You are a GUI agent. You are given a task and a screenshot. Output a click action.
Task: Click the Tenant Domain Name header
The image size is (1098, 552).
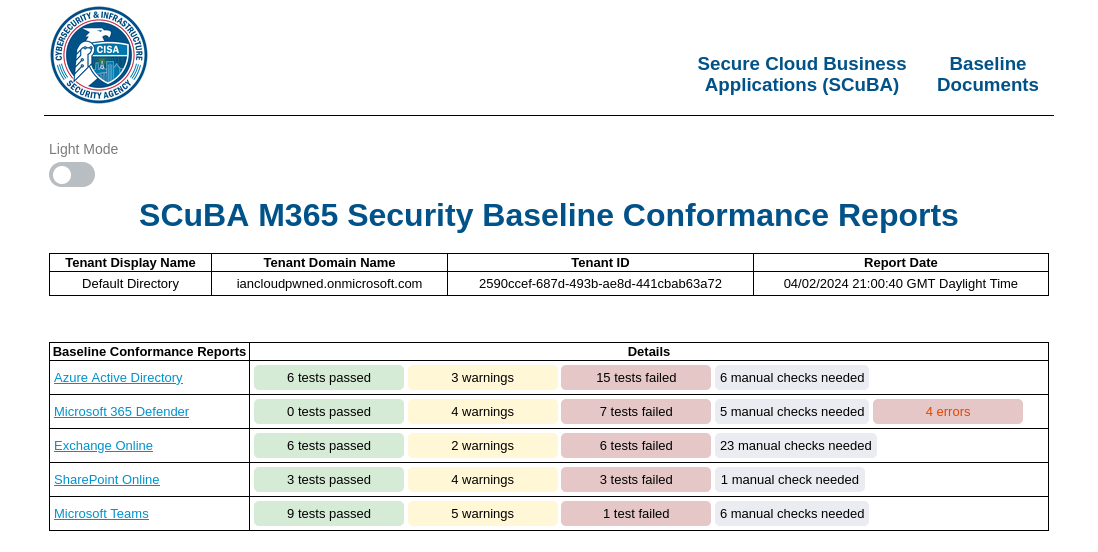click(x=329, y=263)
